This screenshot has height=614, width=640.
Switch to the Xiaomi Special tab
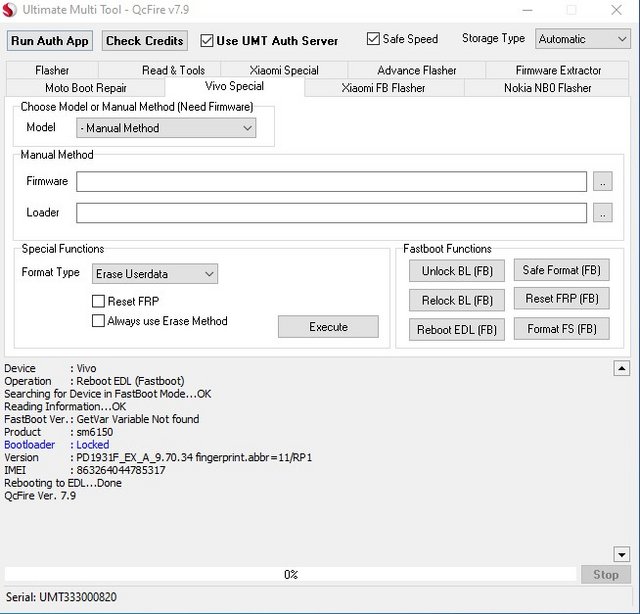pos(284,70)
